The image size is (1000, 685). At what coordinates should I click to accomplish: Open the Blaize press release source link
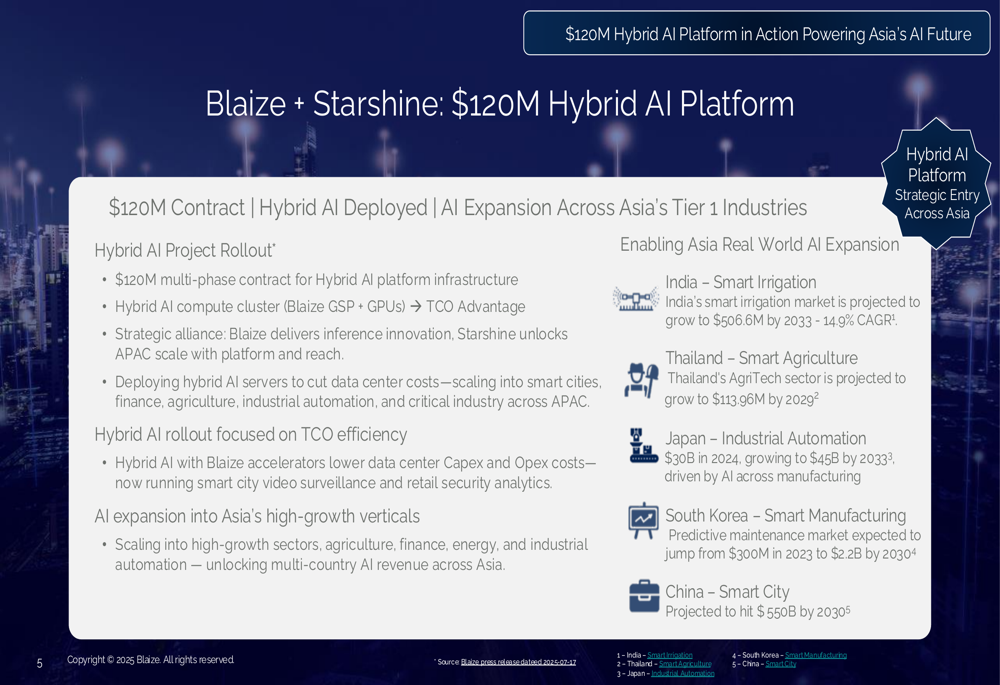518,662
